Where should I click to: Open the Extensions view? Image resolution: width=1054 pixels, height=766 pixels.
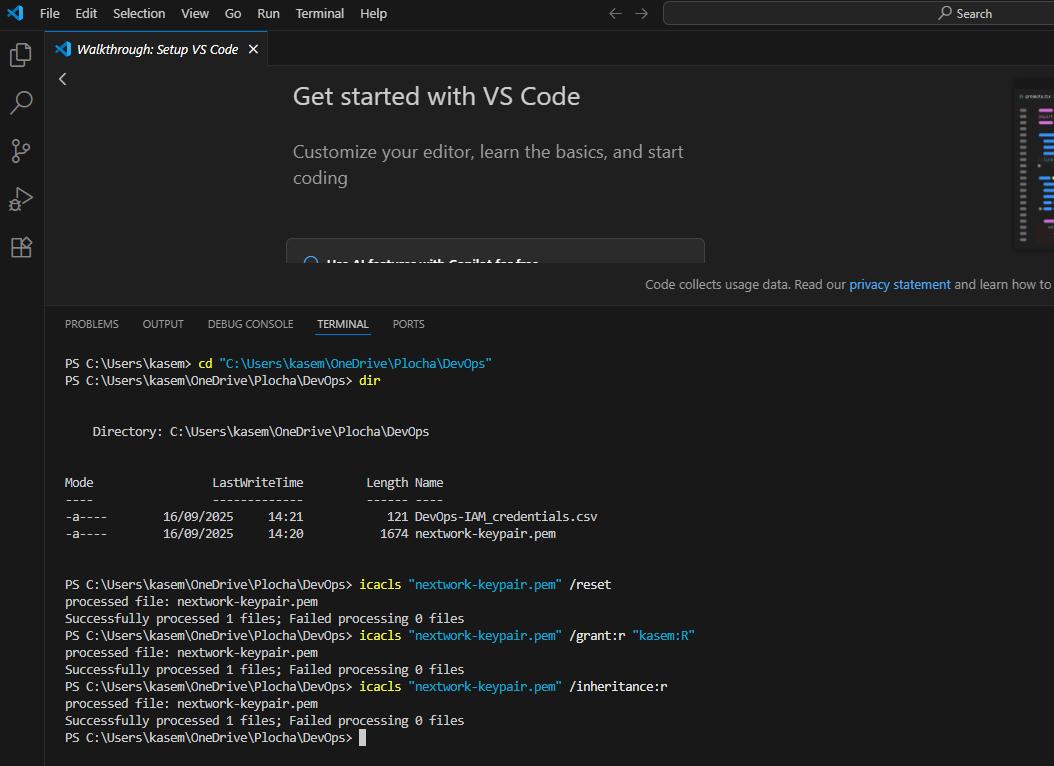[21, 247]
